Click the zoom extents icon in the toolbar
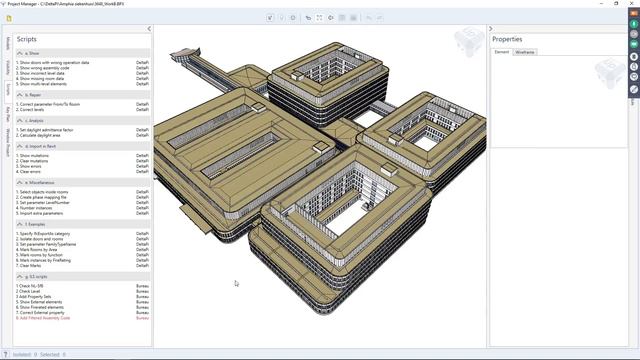This screenshot has width=640, height=360. 319,18
